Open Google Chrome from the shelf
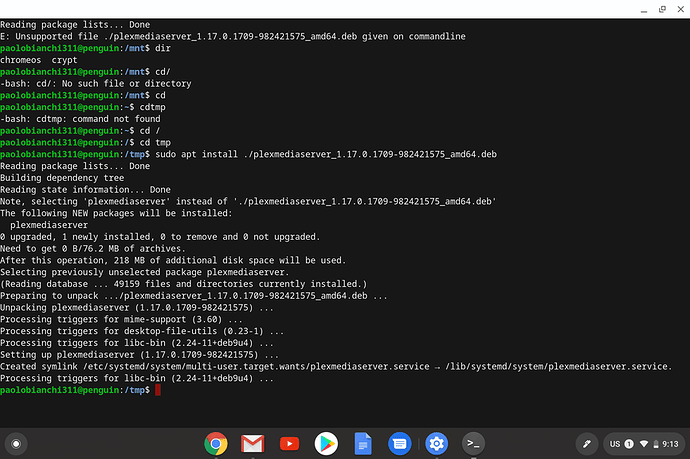Viewport: 690px width, 459px height. pos(216,444)
